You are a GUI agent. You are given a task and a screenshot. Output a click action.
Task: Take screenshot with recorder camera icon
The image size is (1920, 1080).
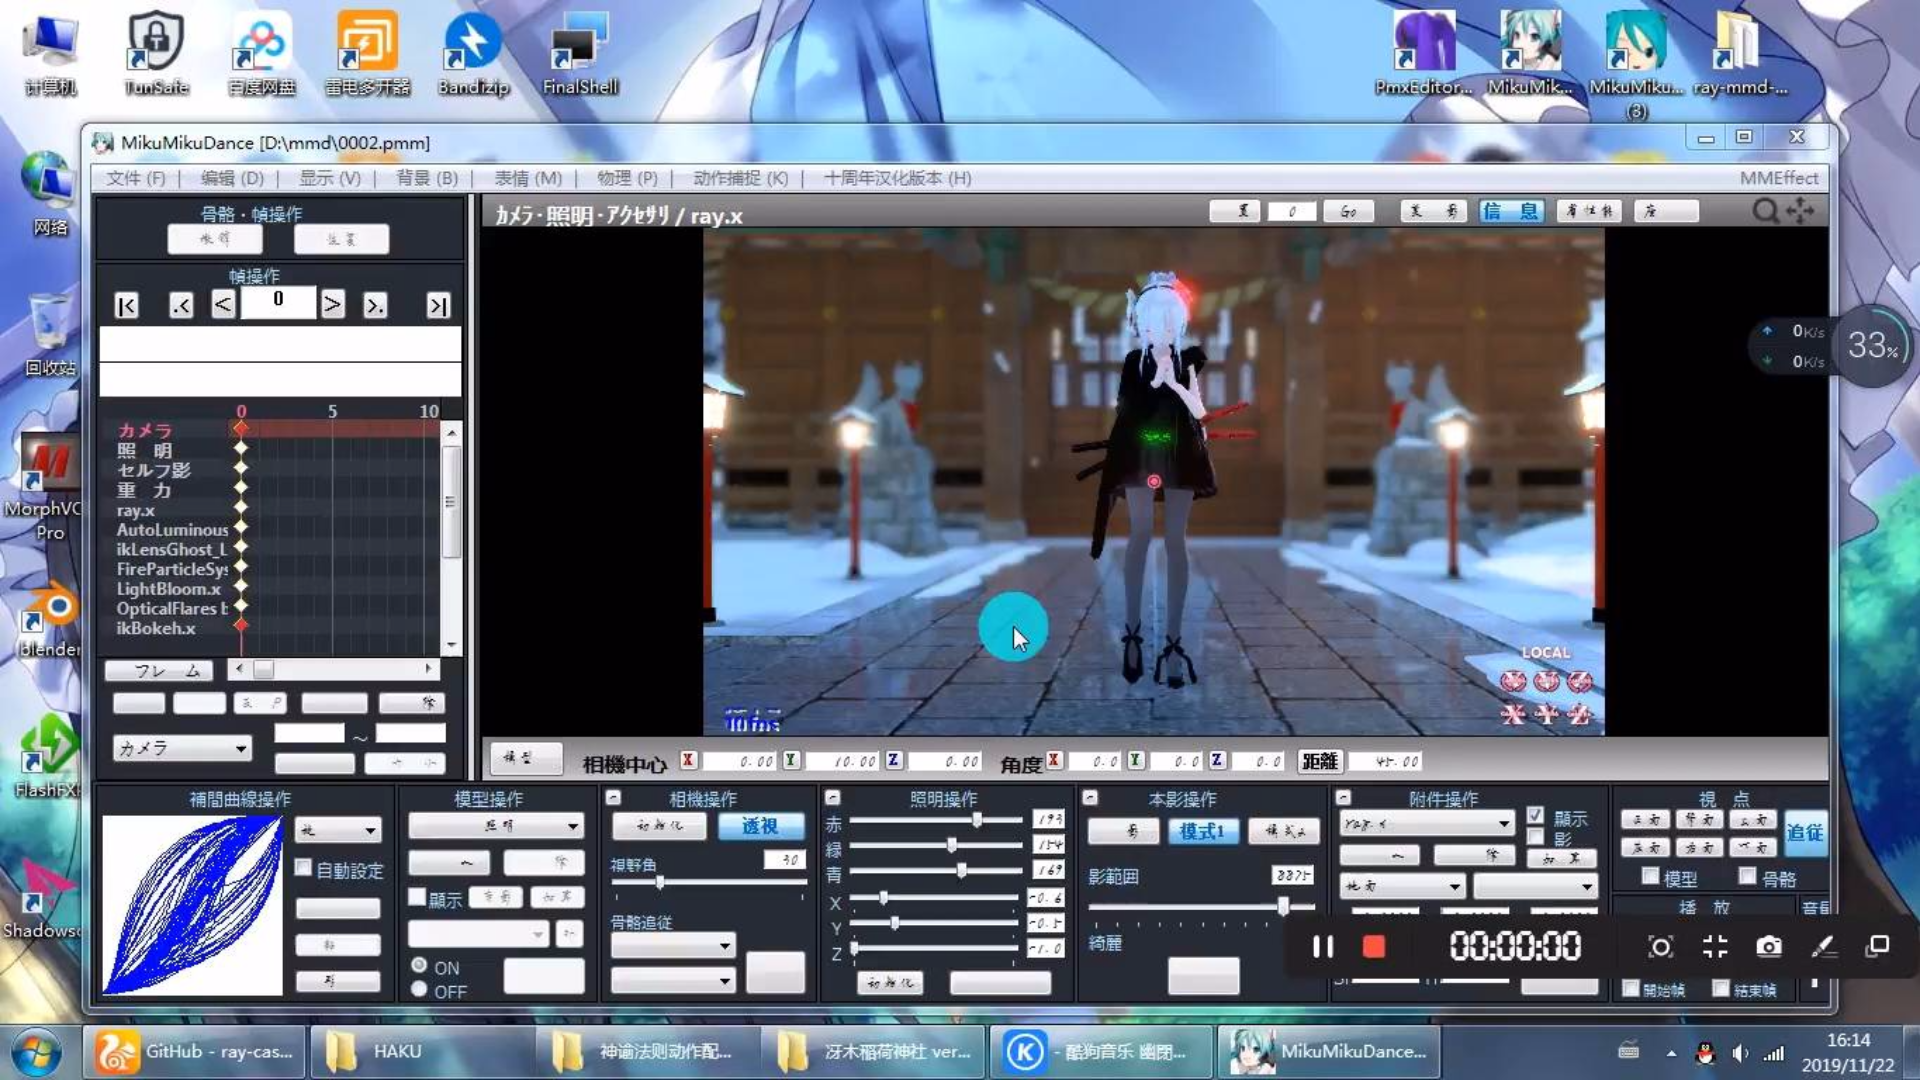(1768, 947)
